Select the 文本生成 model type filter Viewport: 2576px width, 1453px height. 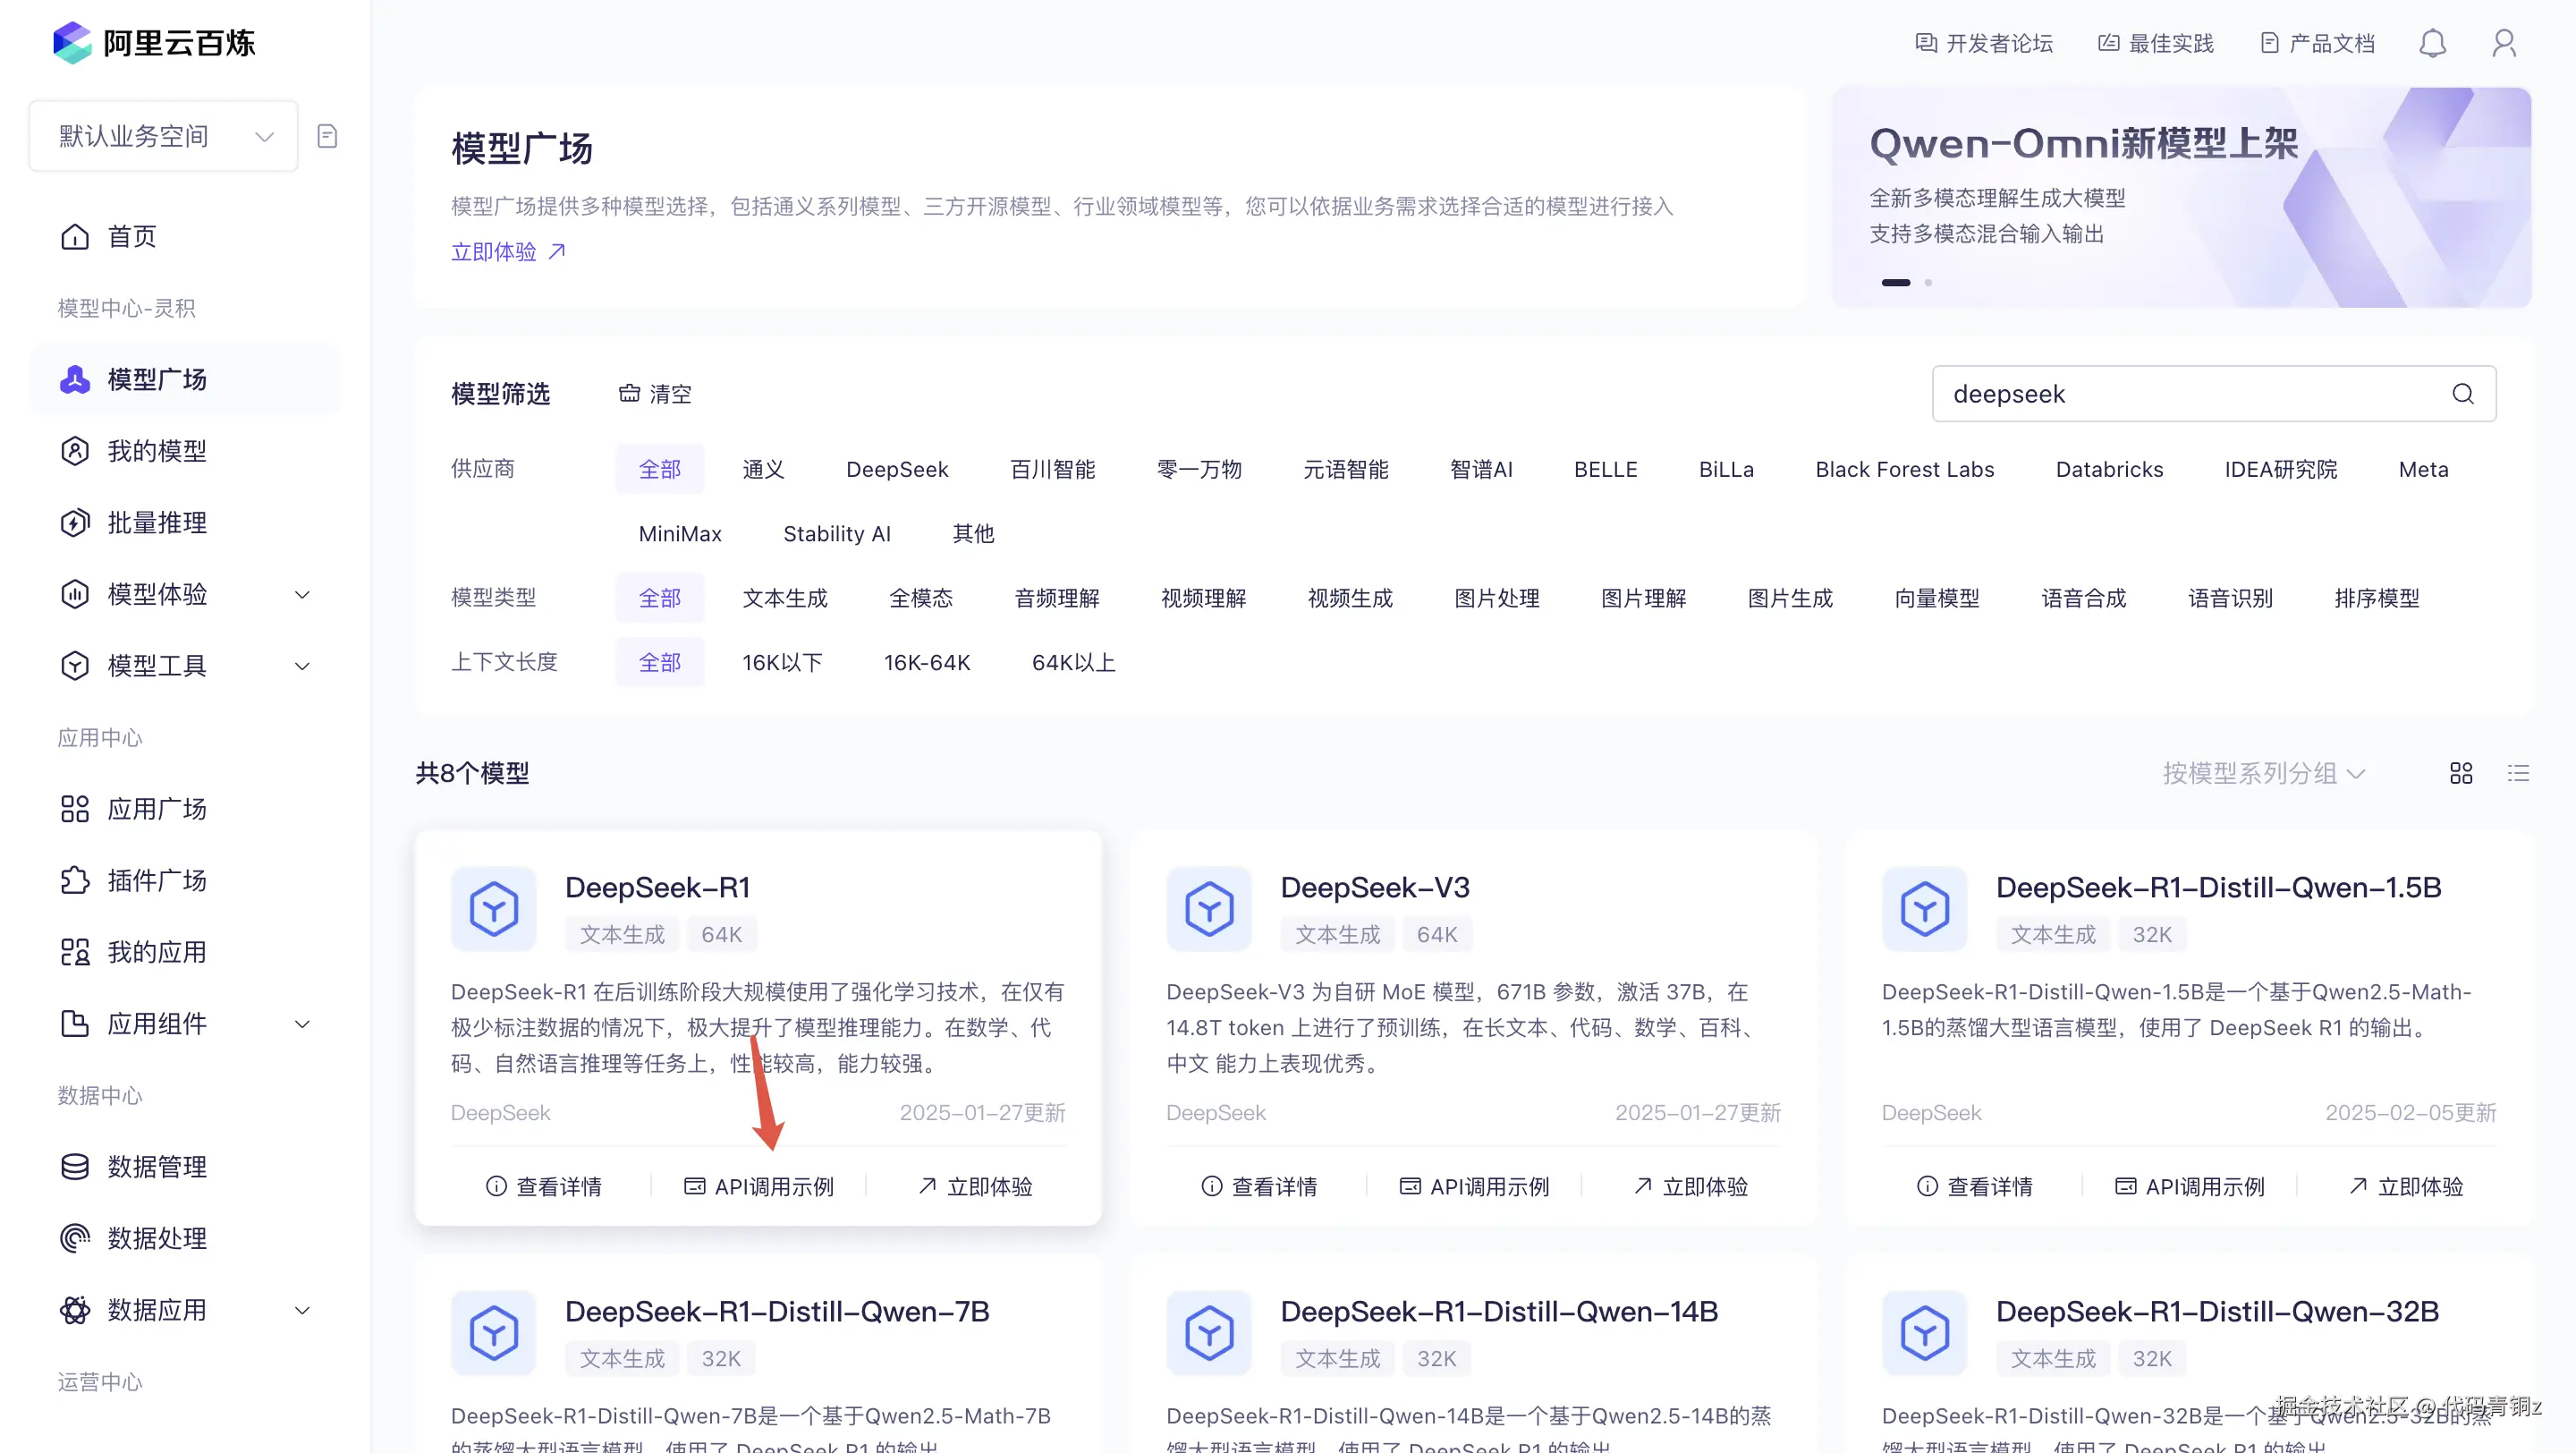pos(784,598)
